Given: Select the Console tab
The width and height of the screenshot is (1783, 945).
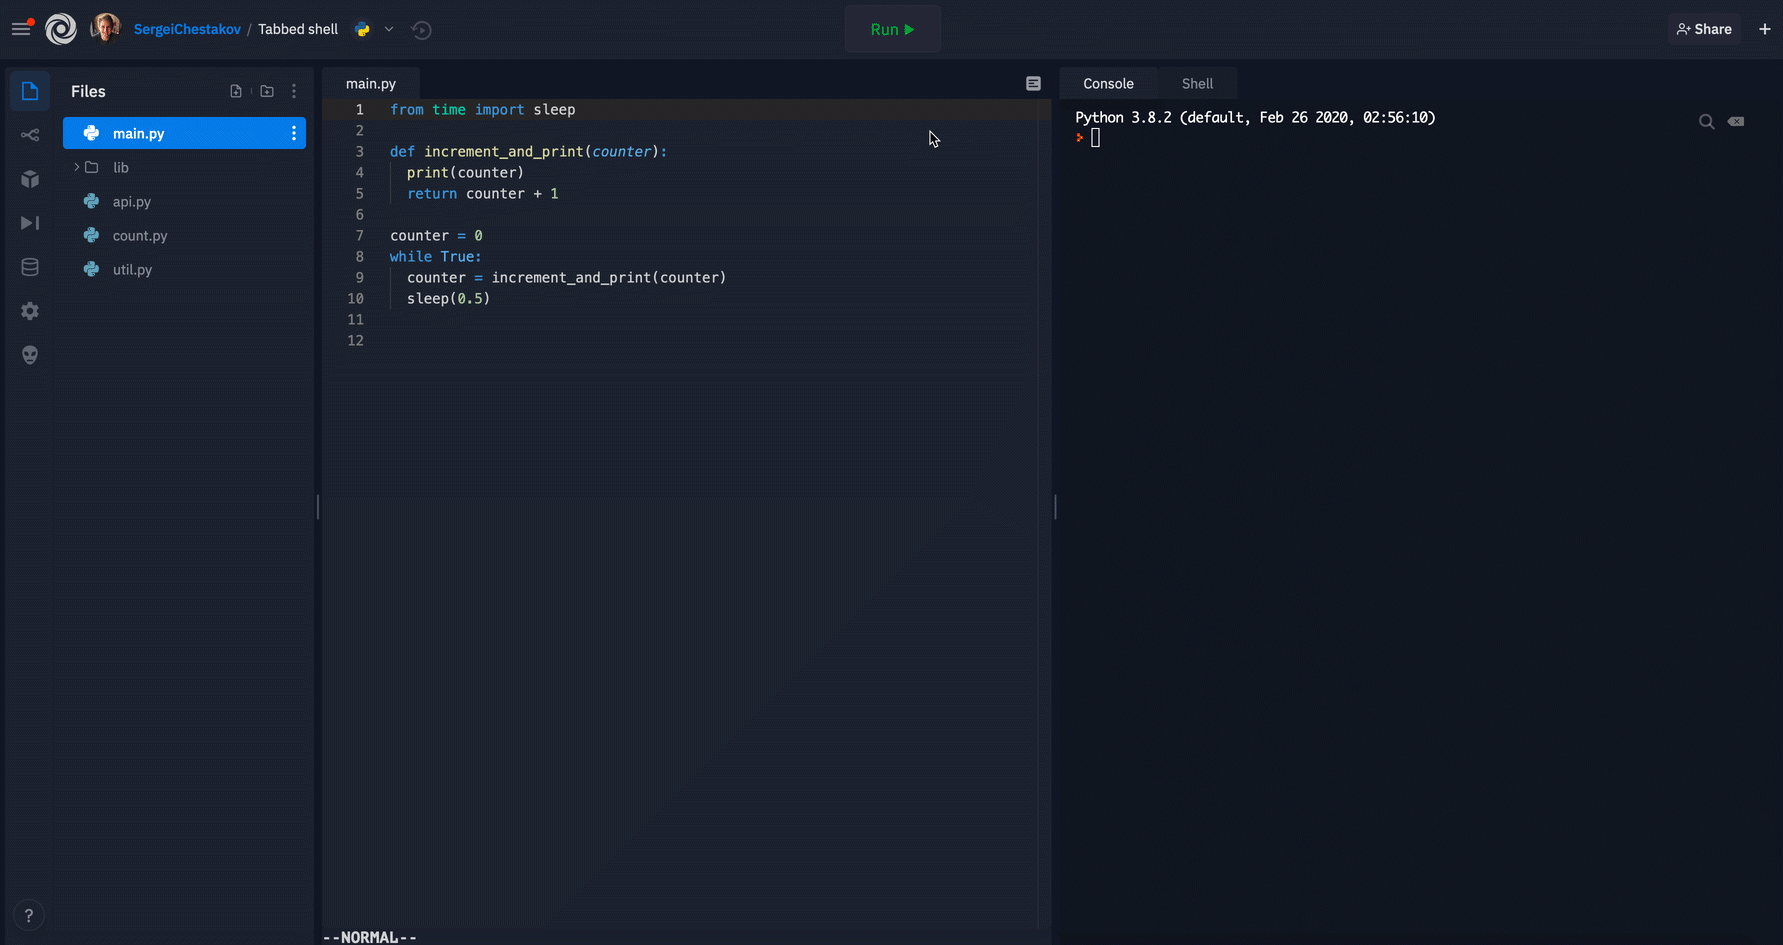Looking at the screenshot, I should (1108, 84).
